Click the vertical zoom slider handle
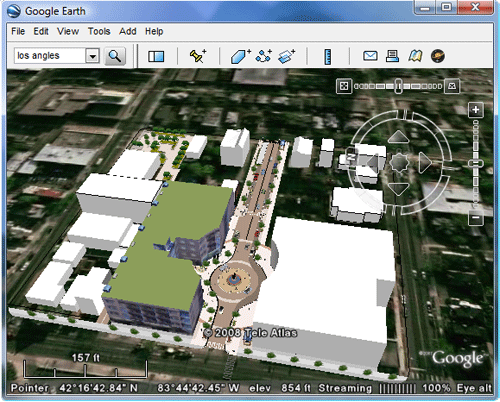This screenshot has width=500, height=402. [476, 163]
